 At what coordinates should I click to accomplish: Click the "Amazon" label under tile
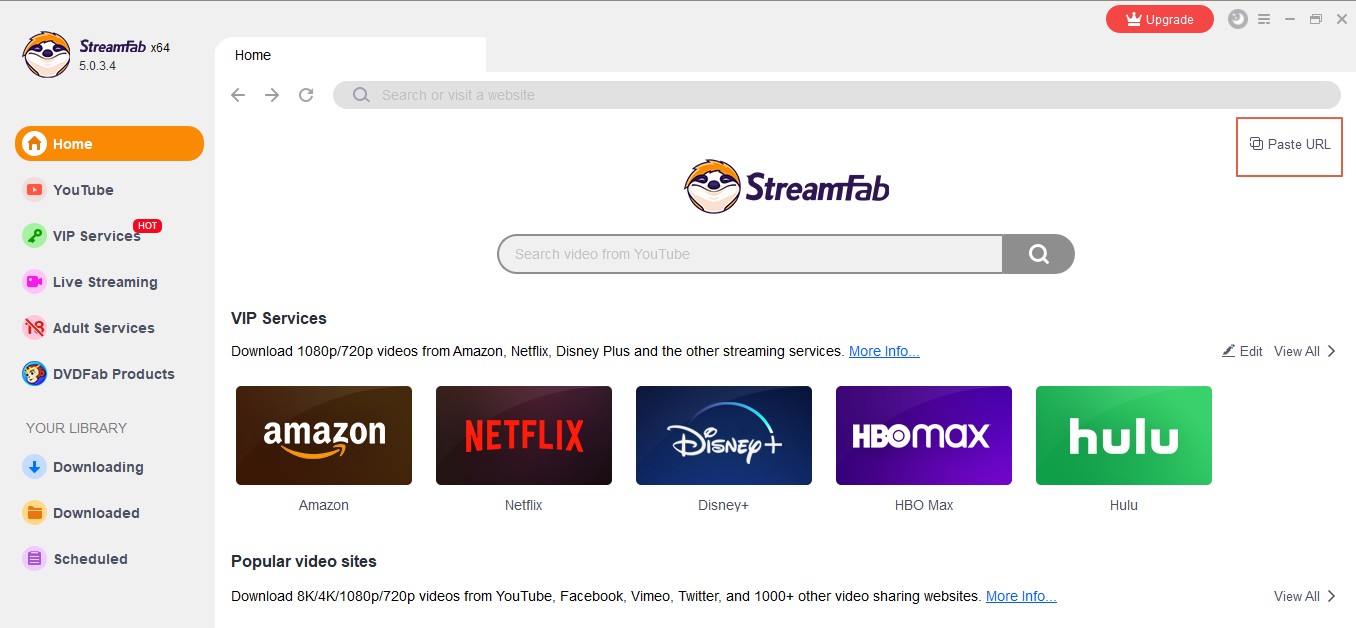tap(324, 505)
